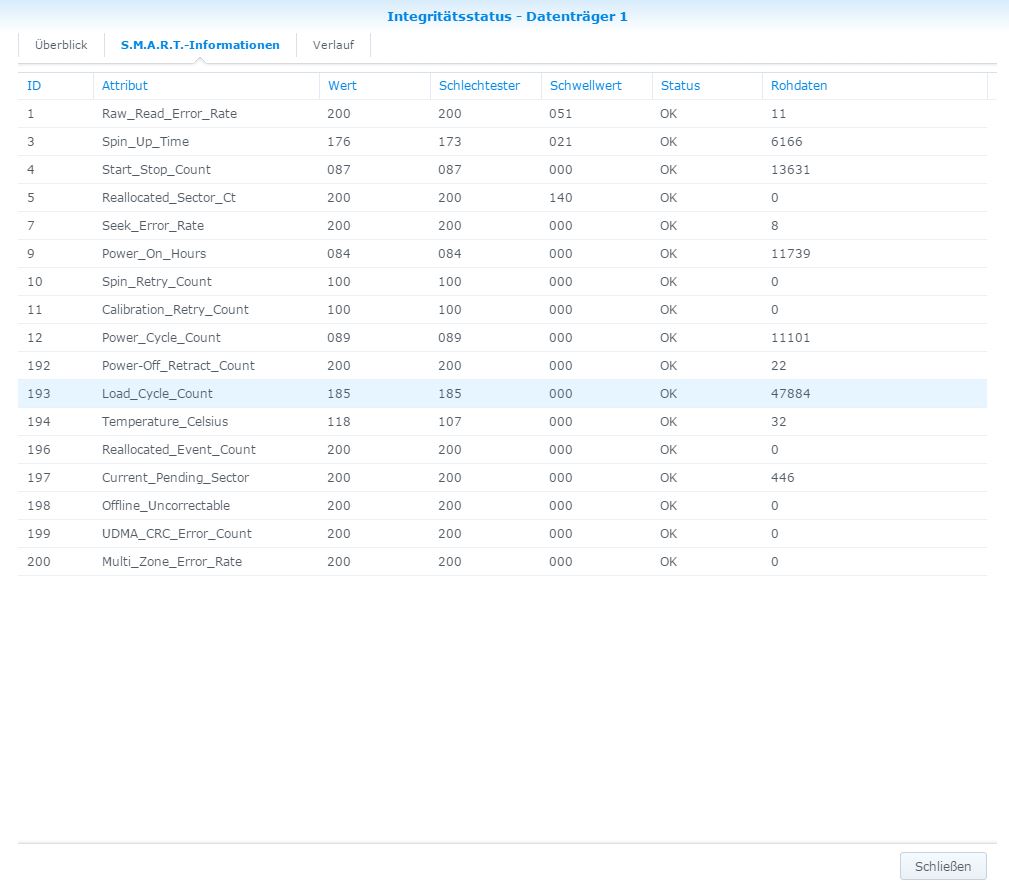Sort by the Wert column header
Image resolution: width=1009 pixels, height=885 pixels.
[x=375, y=86]
